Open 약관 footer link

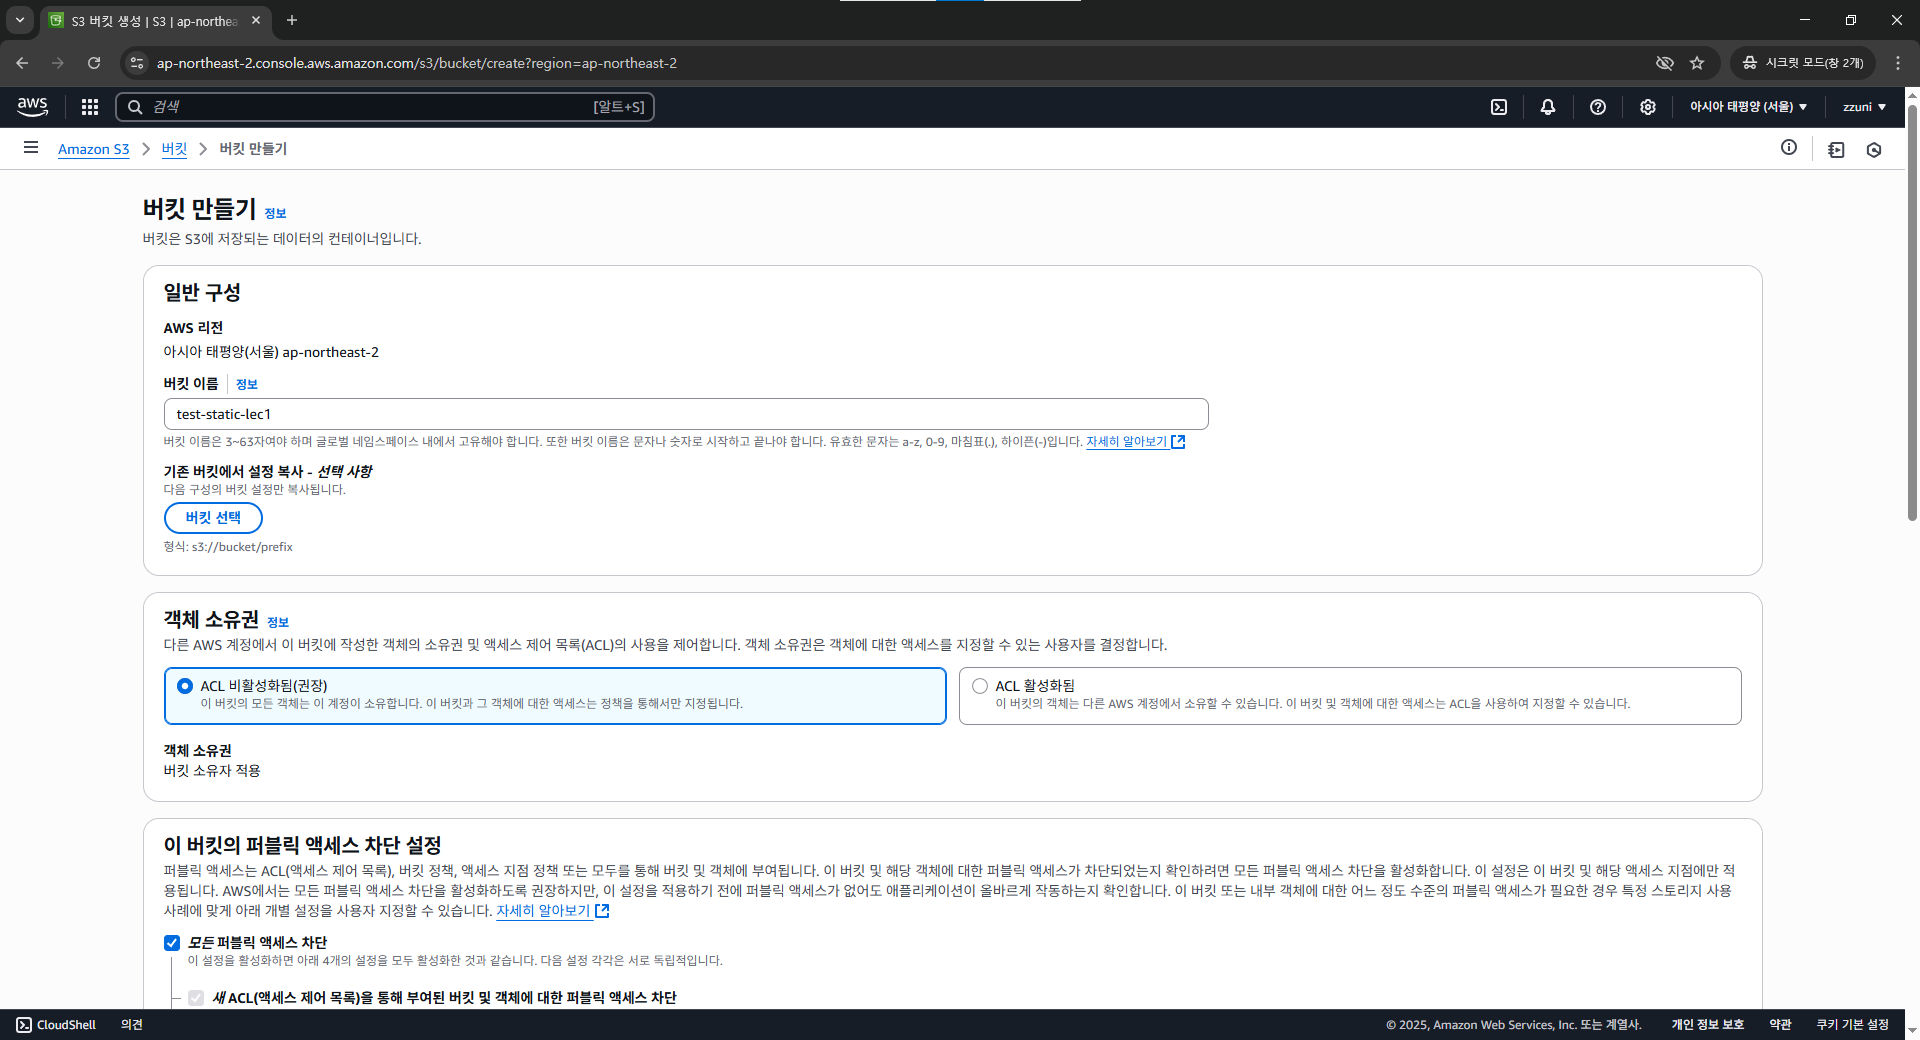1780,1025
